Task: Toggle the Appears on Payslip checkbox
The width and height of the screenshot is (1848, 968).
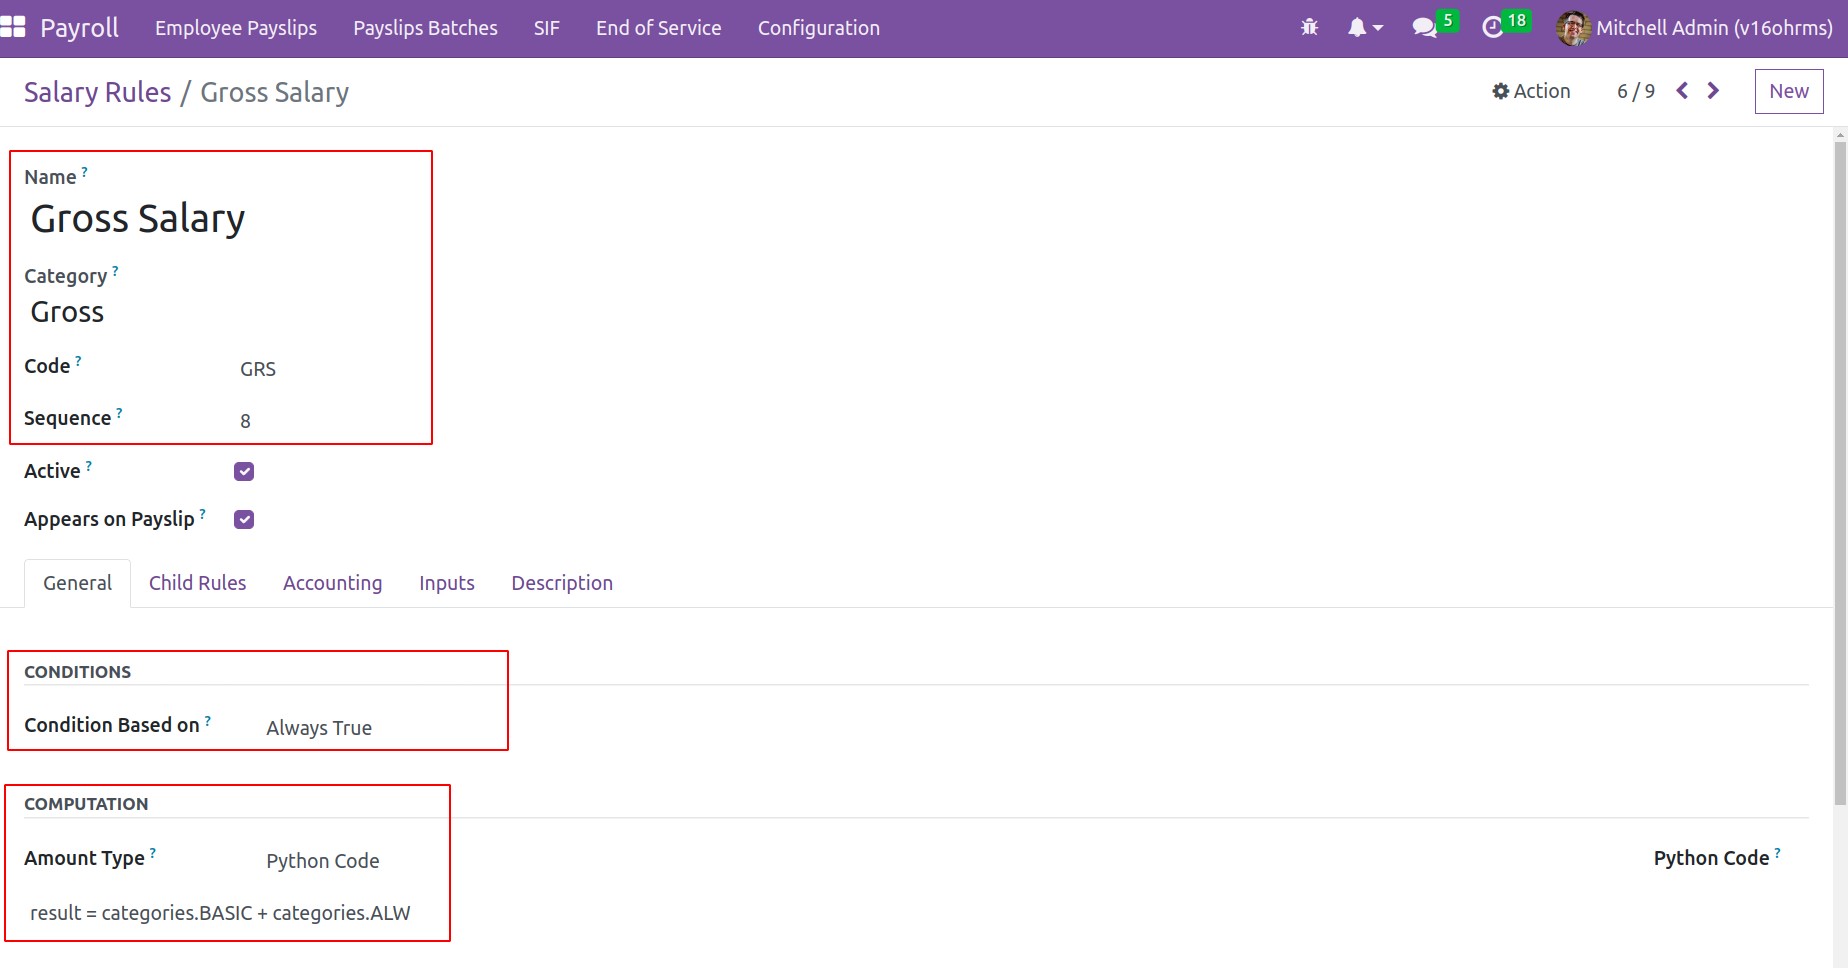Action: tap(244, 519)
